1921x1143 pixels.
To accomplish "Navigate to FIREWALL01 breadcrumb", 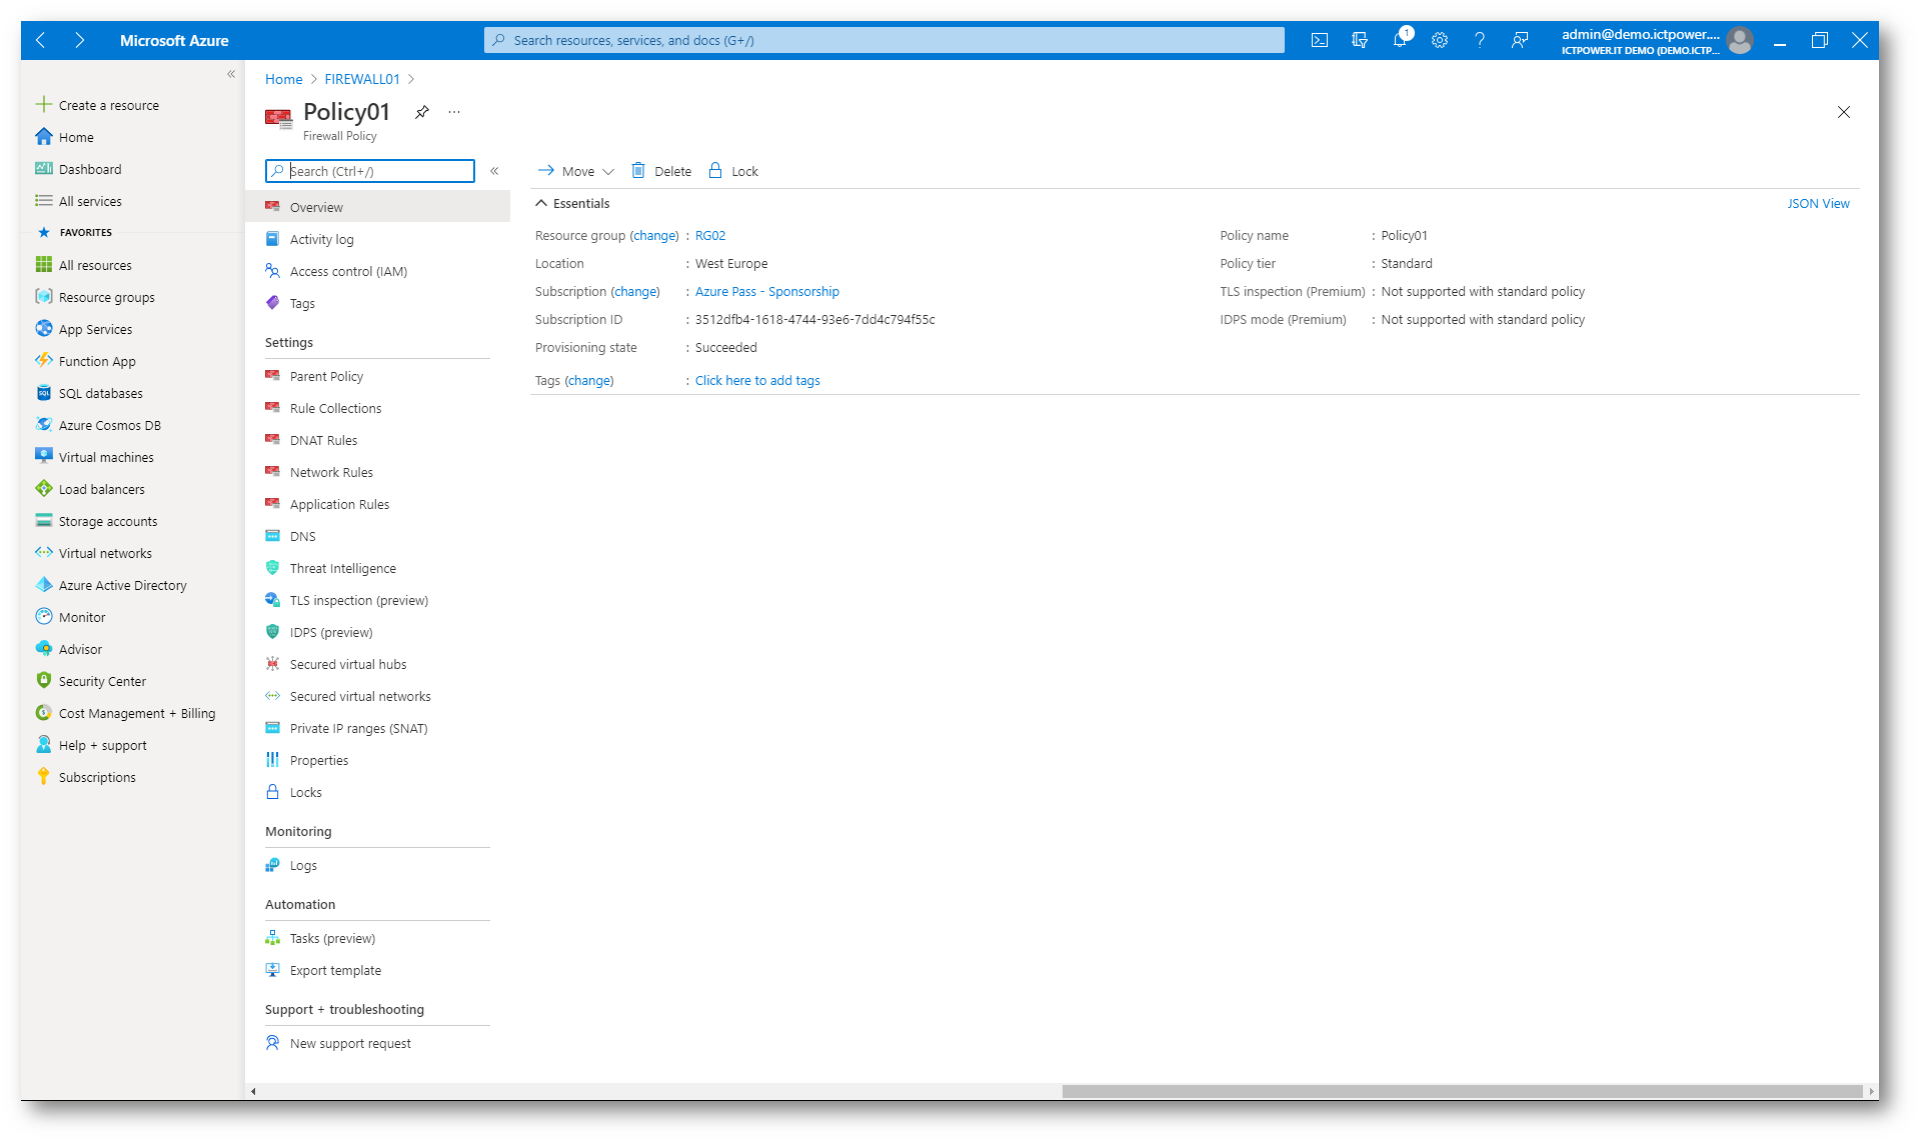I will click(x=362, y=79).
